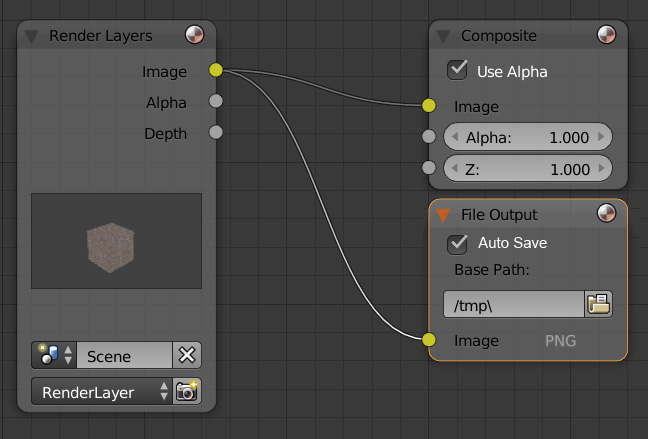Image resolution: width=648 pixels, height=439 pixels.
Task: Click the /tmp\ base path field
Action: [x=514, y=305]
